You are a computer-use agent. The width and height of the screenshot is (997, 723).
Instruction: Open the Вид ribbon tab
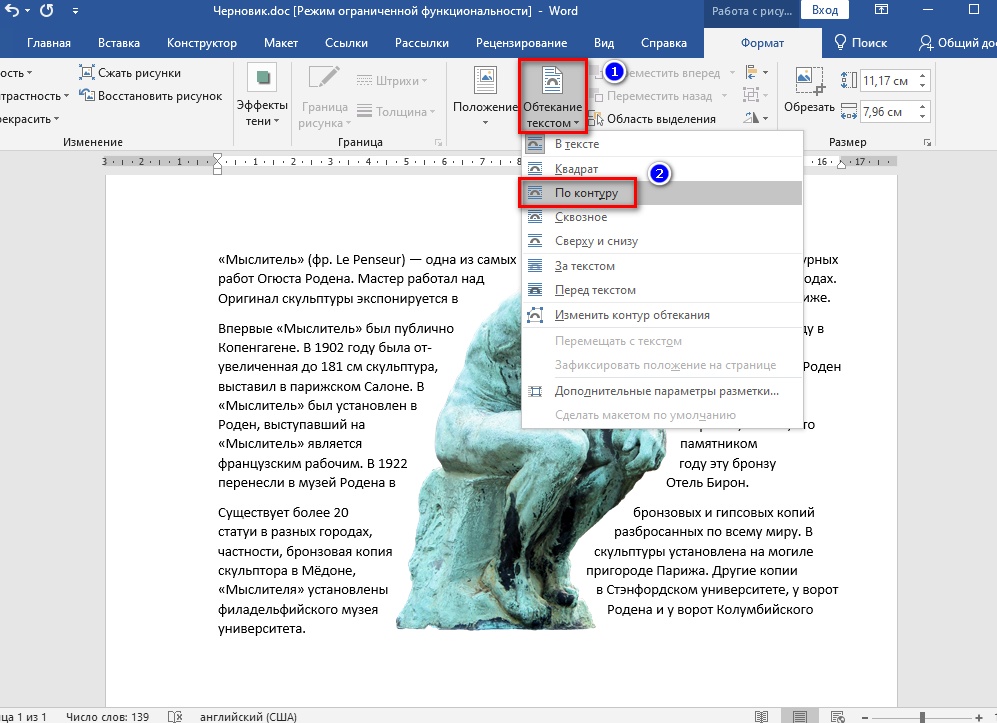tap(604, 43)
